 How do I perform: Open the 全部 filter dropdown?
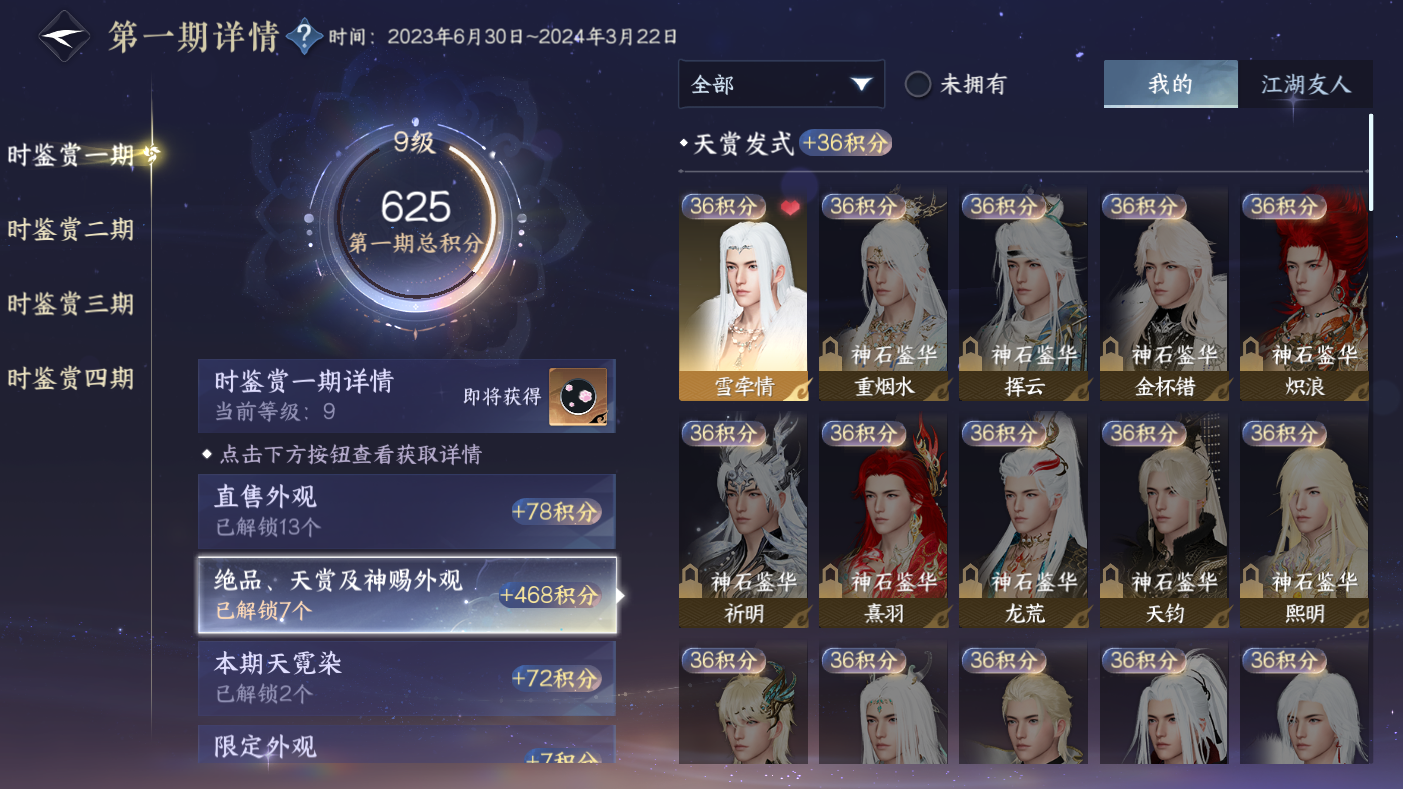pos(781,84)
